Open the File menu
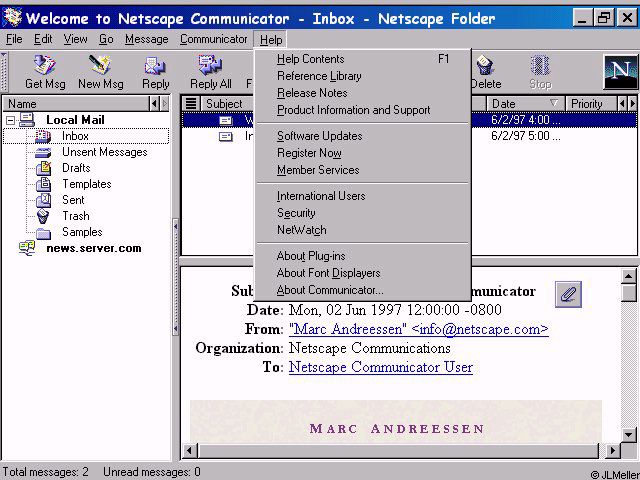640x480 pixels. (x=14, y=39)
